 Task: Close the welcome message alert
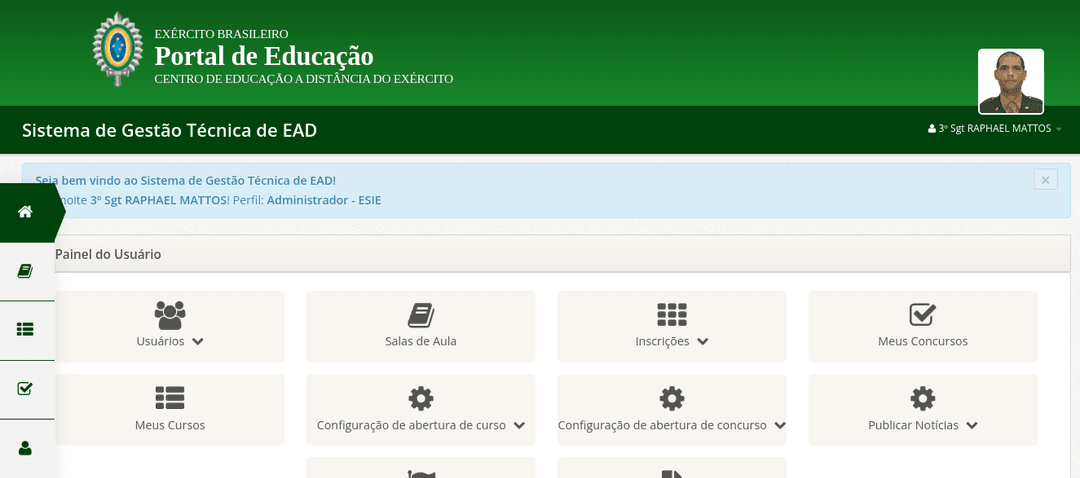tap(1045, 180)
